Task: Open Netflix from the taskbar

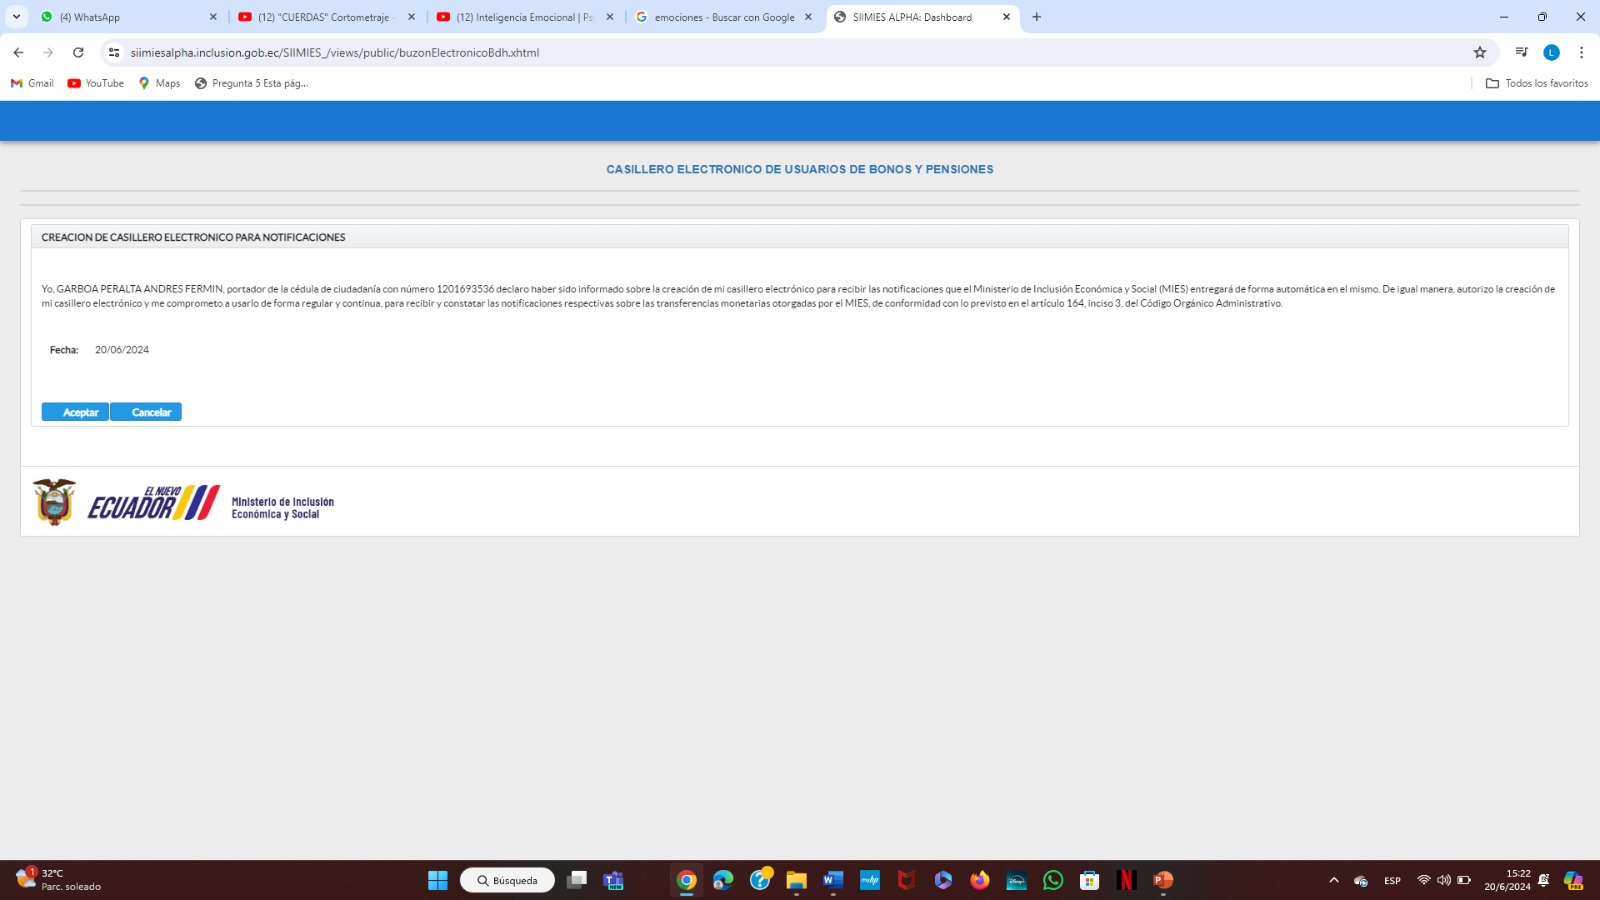Action: coord(1126,880)
